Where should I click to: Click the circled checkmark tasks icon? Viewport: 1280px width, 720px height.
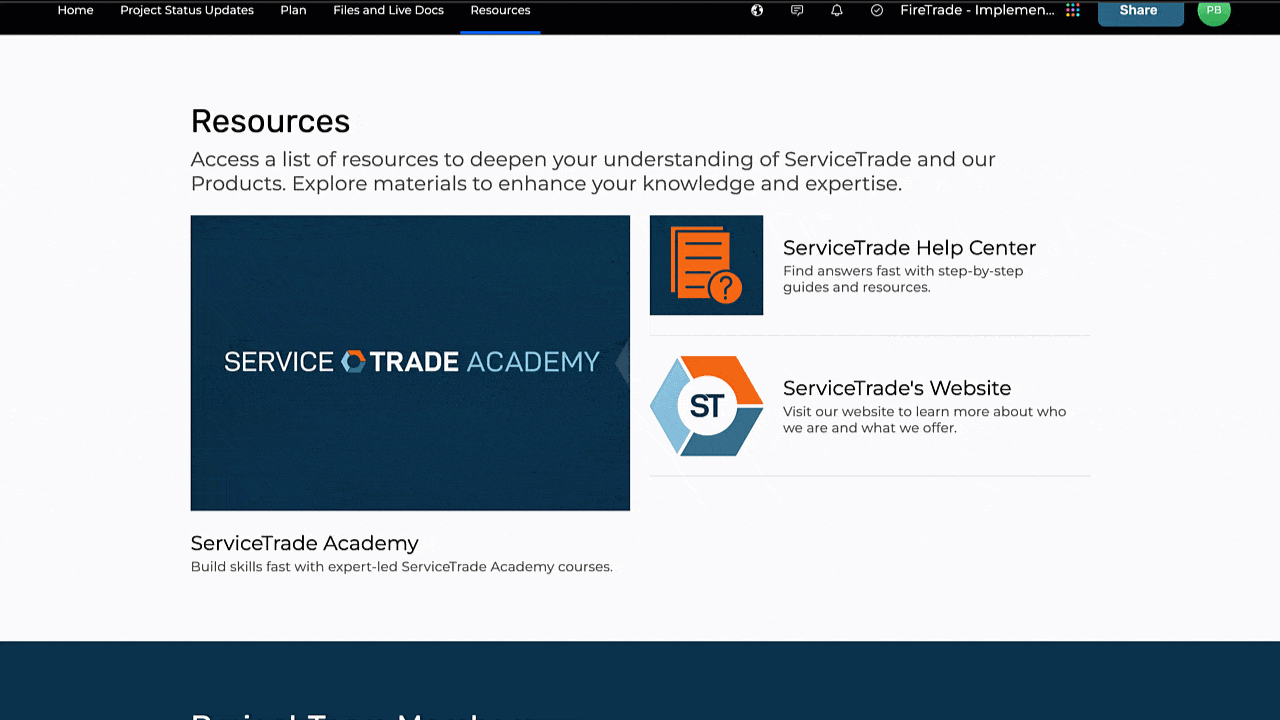877,10
